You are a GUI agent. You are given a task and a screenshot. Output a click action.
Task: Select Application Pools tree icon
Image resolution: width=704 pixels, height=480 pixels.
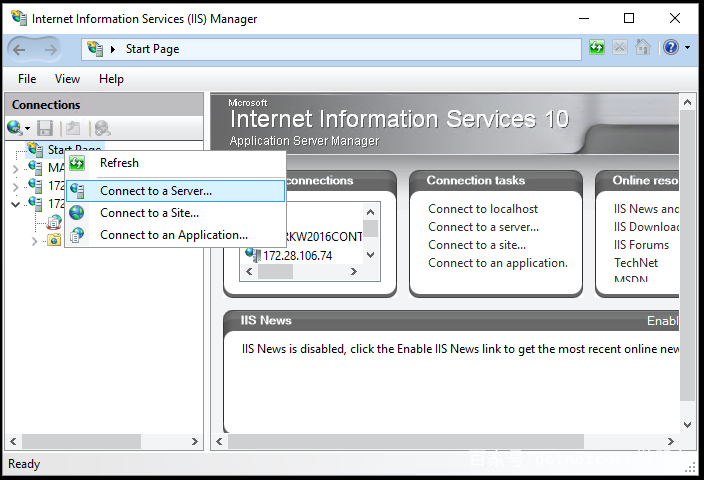55,222
